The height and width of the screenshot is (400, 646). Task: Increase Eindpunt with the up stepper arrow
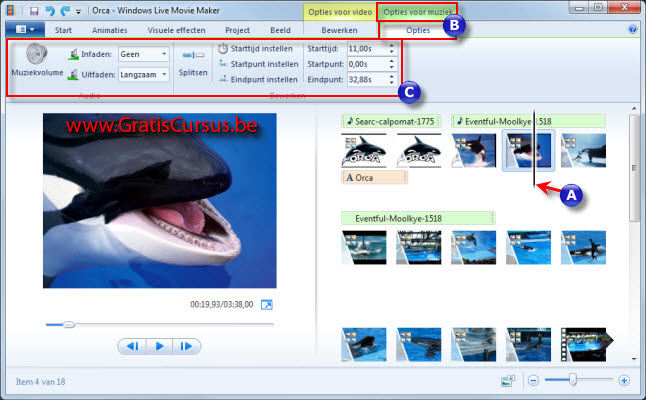coord(392,76)
